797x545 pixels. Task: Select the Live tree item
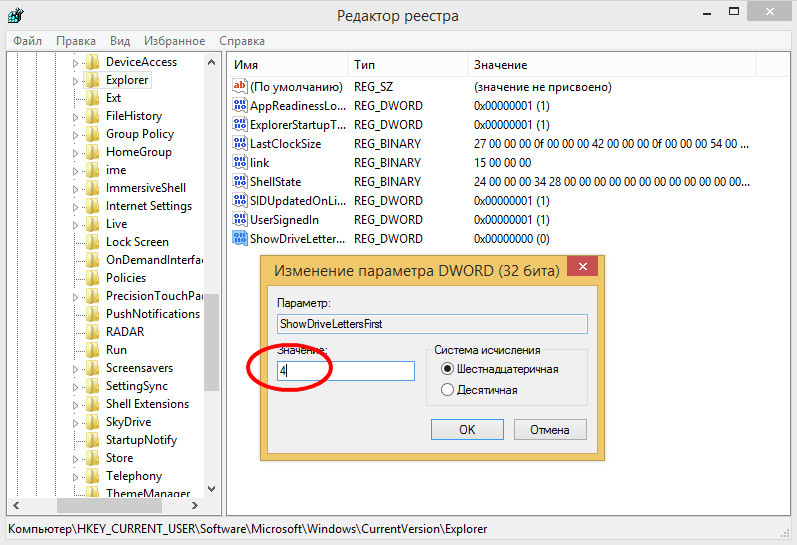116,224
